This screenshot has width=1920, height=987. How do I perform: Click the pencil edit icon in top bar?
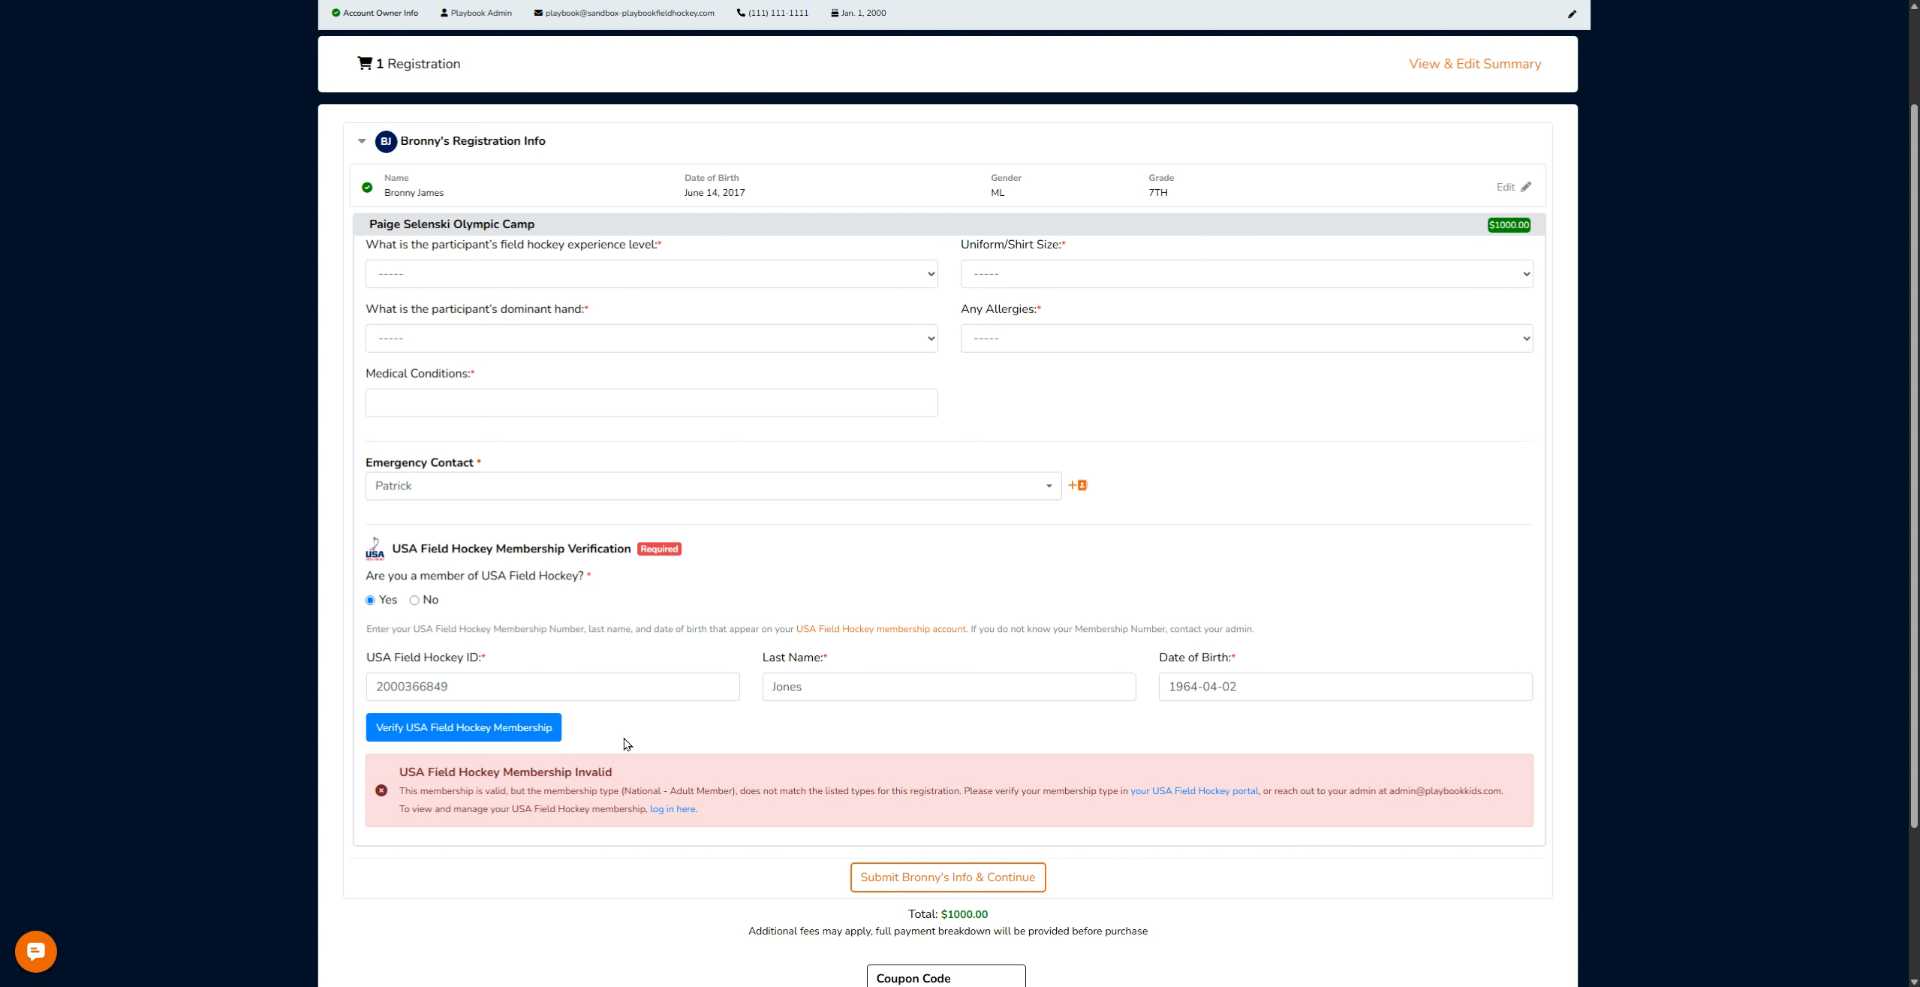tap(1571, 14)
